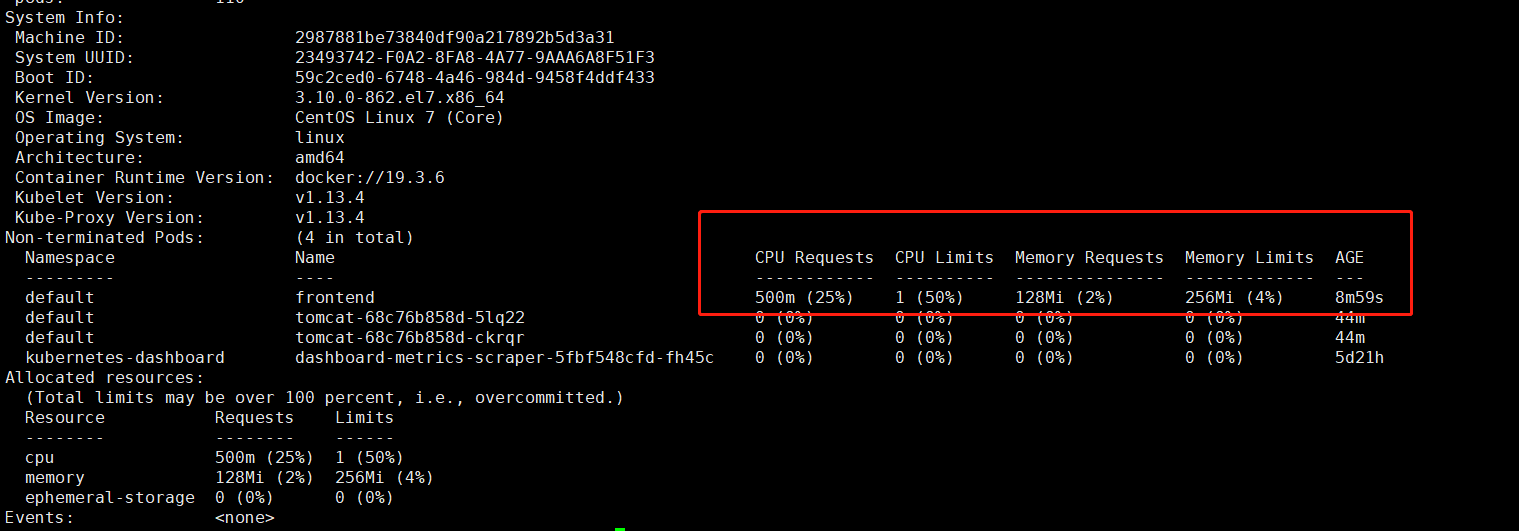Click the tomcat-68c76b858d-ckrqr pod name

(410, 337)
